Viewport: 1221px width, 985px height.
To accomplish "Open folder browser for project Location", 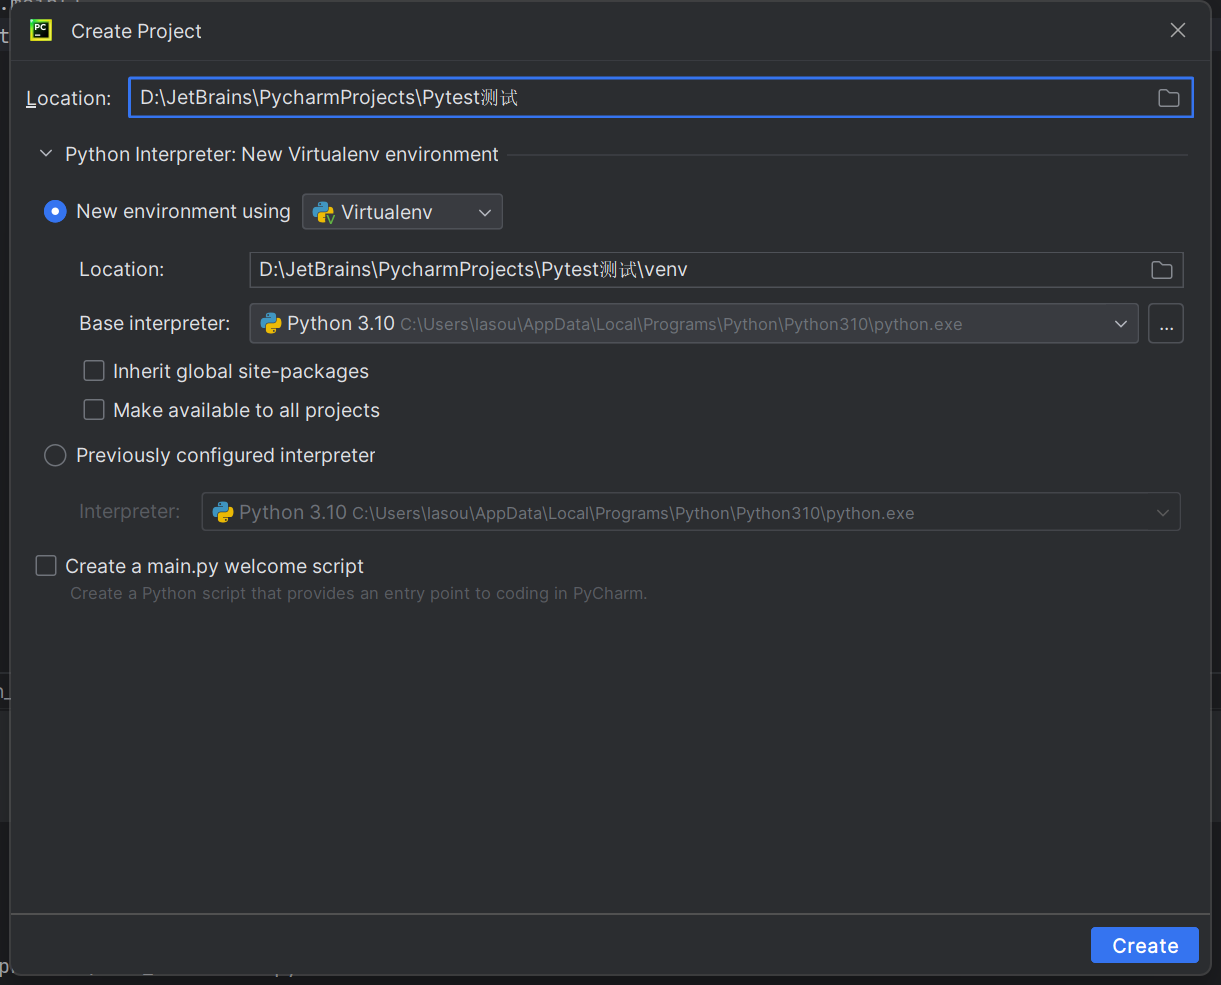I will click(x=1168, y=98).
